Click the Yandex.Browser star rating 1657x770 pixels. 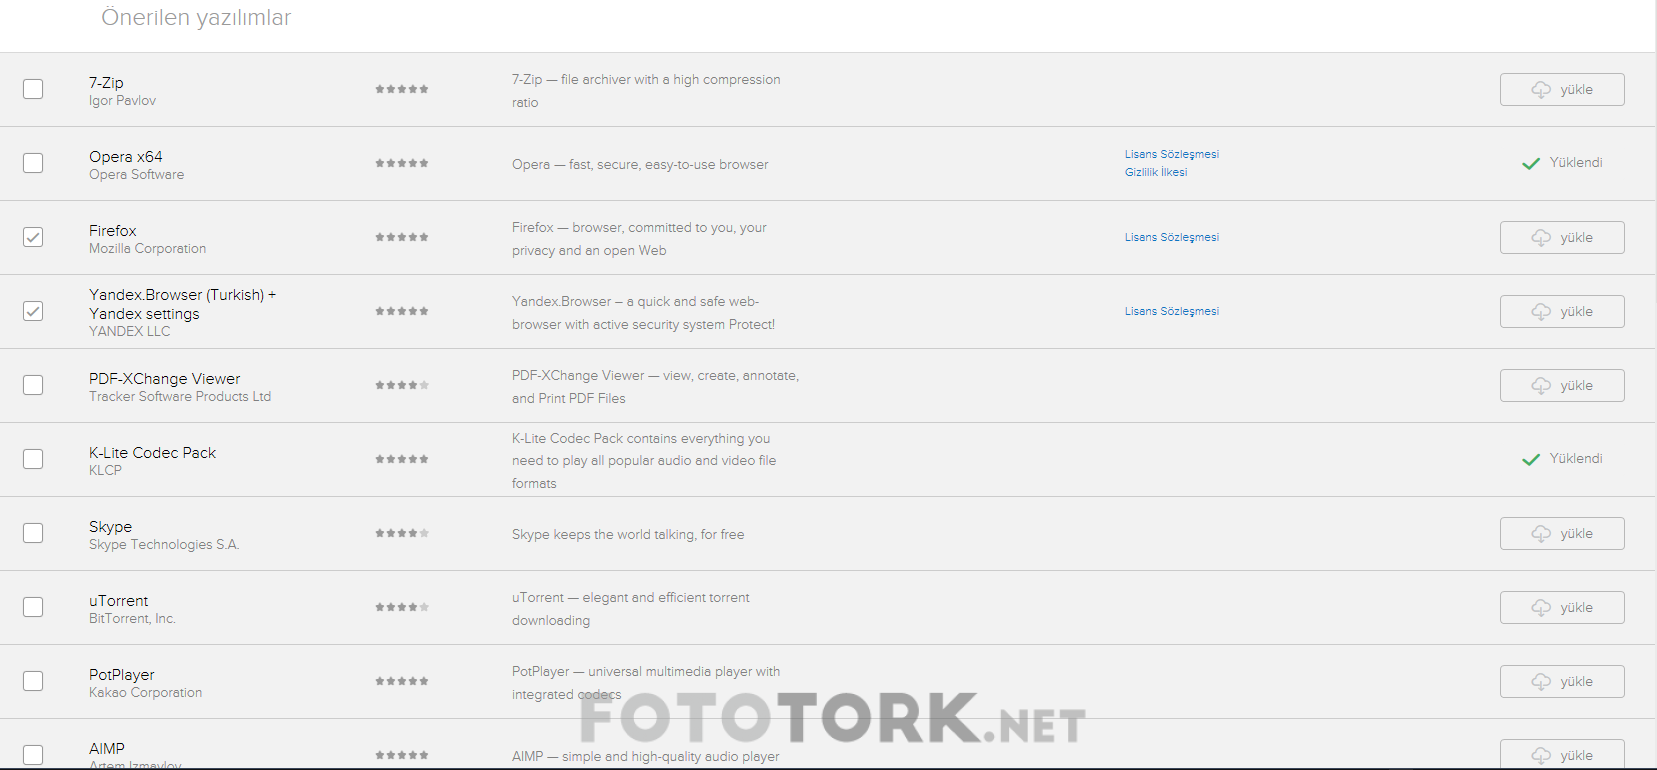point(402,311)
